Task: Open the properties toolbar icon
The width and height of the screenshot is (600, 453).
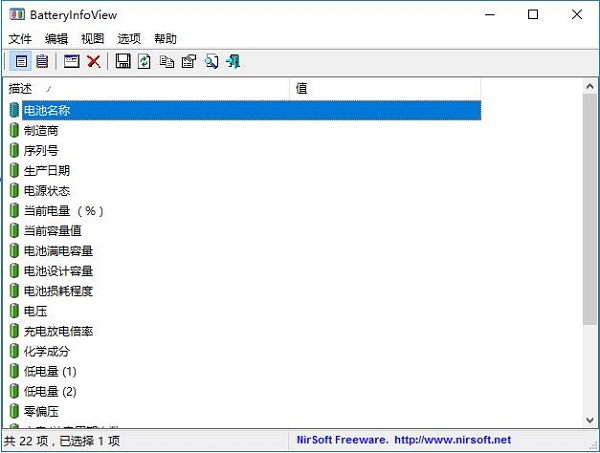Action: [x=189, y=61]
